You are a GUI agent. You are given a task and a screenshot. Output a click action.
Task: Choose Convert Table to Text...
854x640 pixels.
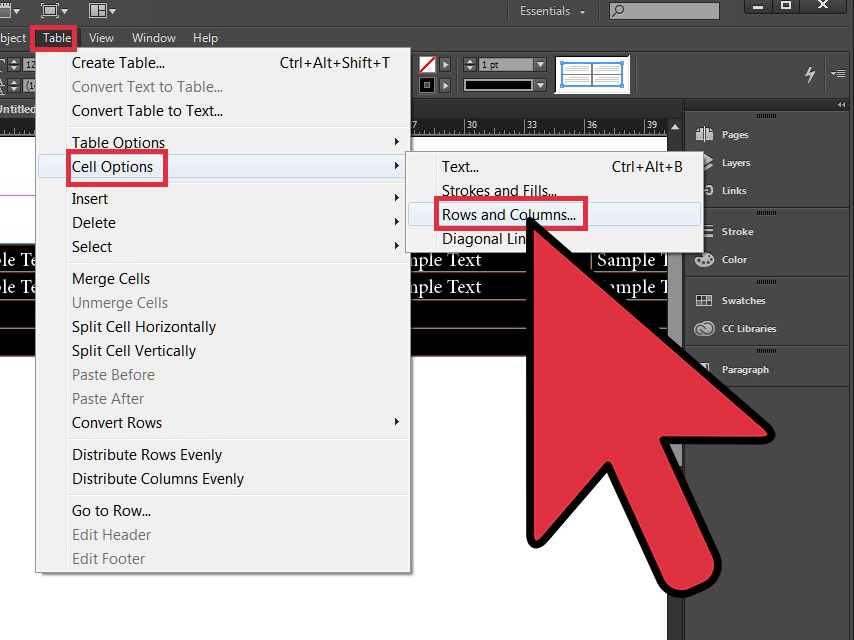click(223, 111)
